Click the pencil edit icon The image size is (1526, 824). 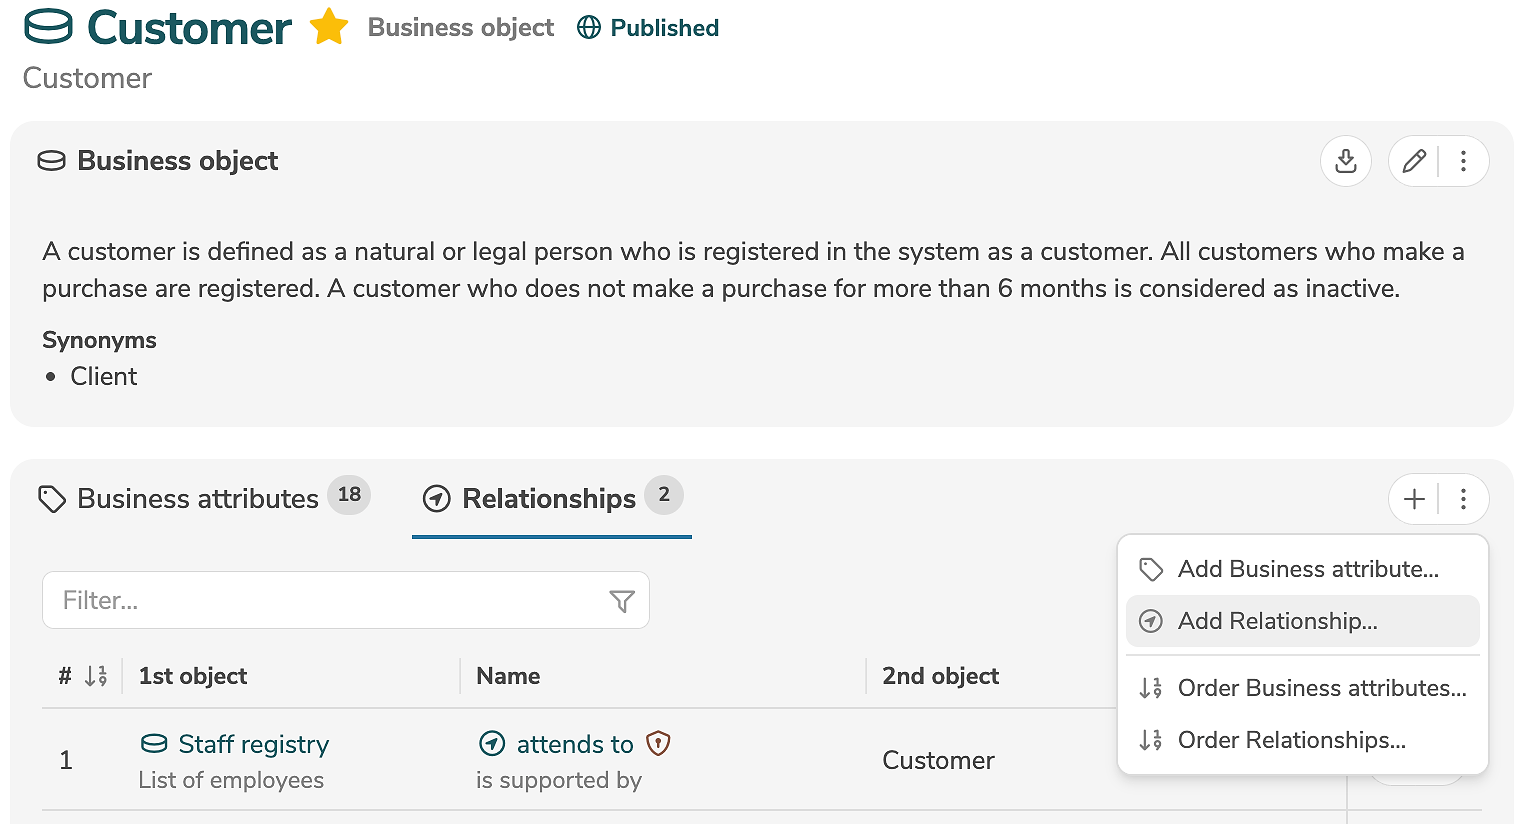tap(1414, 161)
